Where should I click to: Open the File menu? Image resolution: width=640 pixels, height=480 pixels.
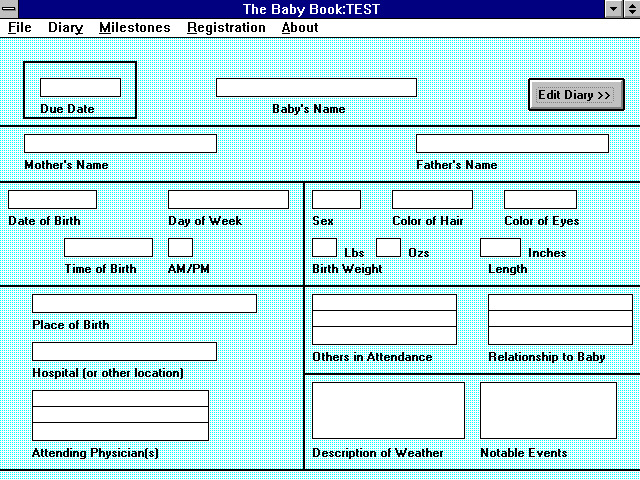pyautogui.click(x=20, y=28)
